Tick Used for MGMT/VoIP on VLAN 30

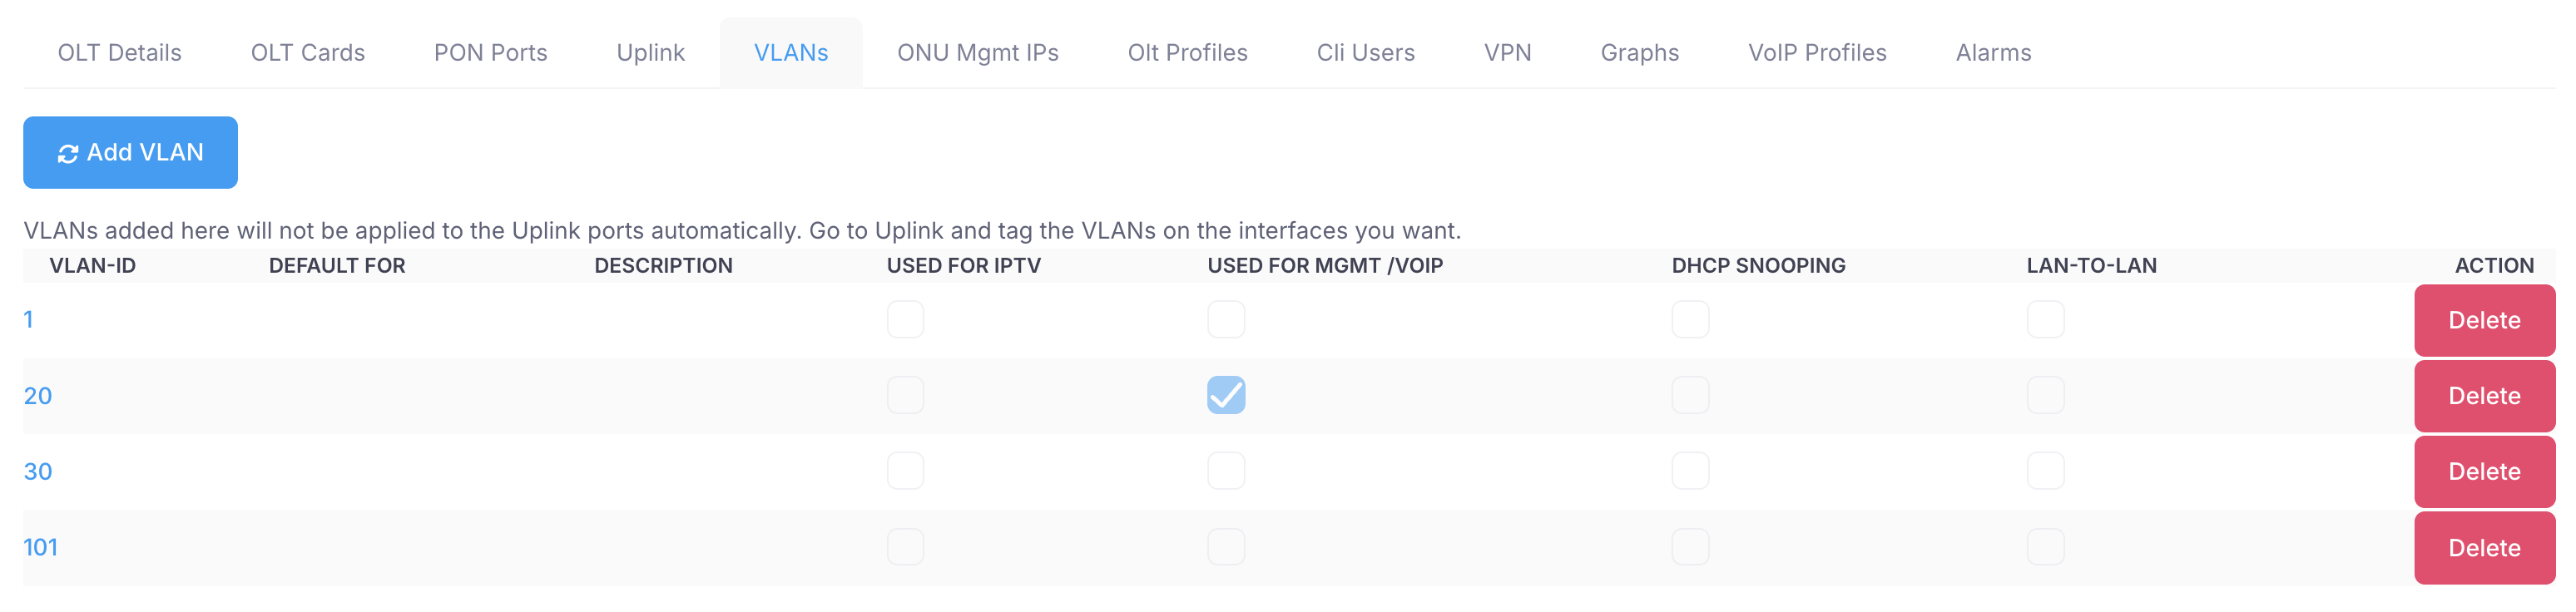click(1225, 471)
